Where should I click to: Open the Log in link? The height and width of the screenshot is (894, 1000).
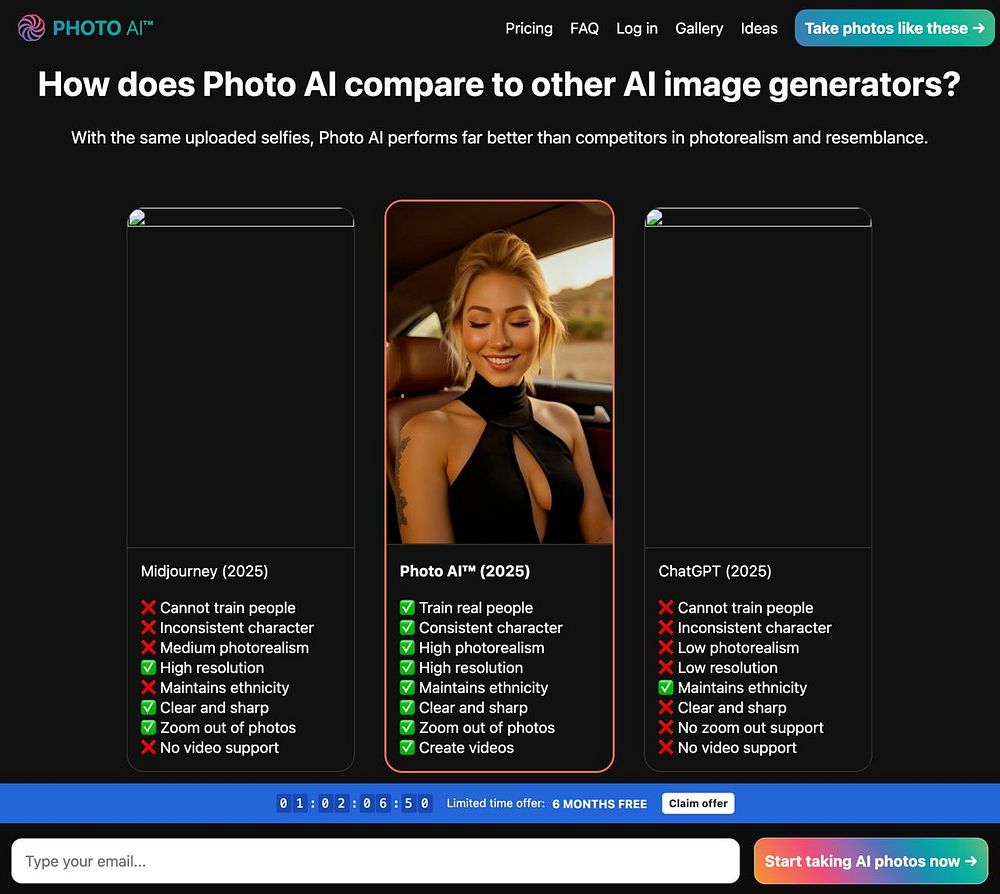[636, 29]
